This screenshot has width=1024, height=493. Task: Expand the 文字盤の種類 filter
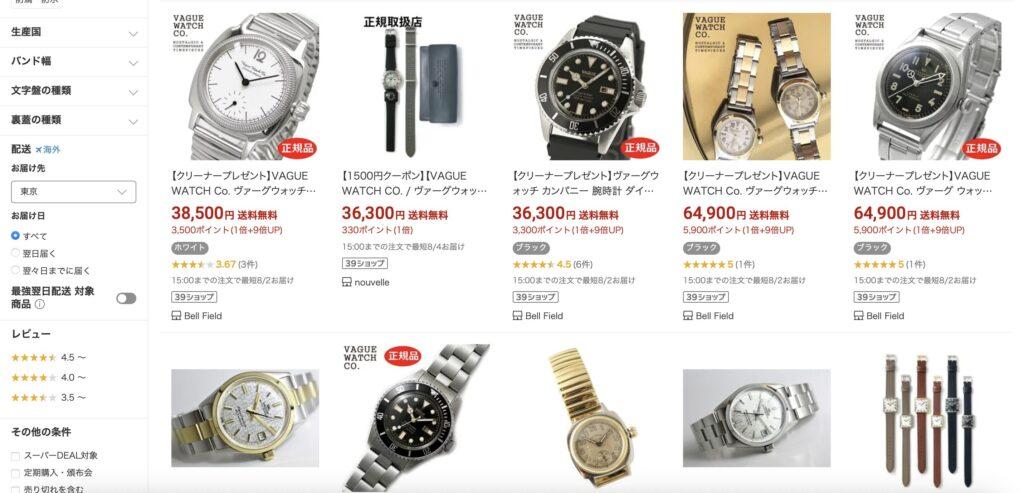74,91
